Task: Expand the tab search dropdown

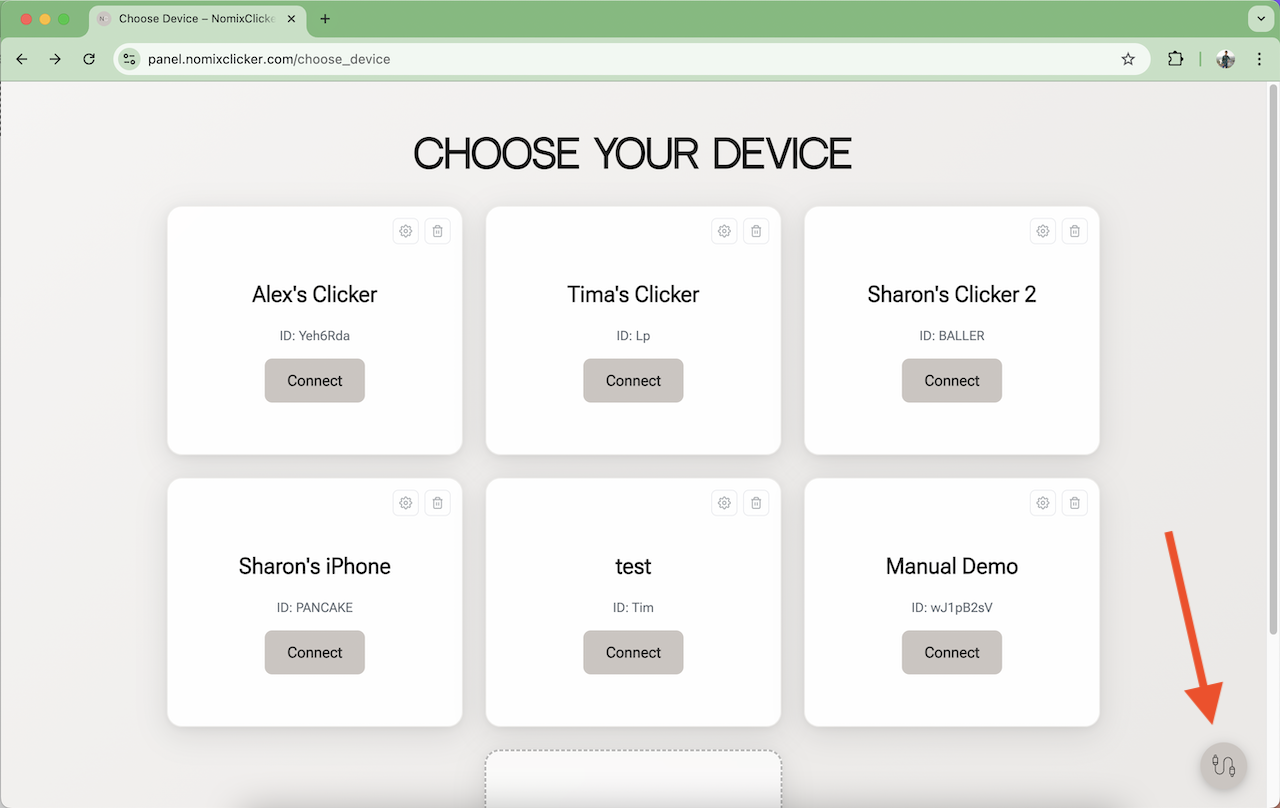Action: [1259, 19]
